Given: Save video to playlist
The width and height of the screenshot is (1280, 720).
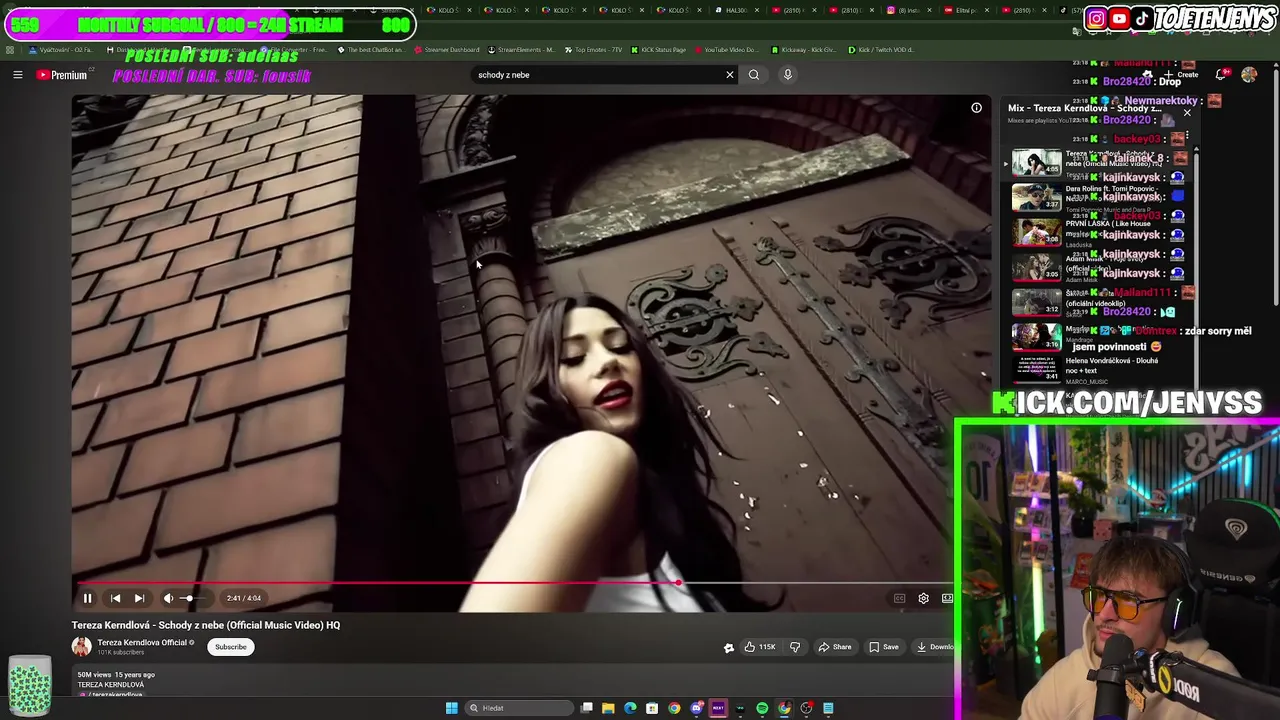Looking at the screenshot, I should (884, 647).
